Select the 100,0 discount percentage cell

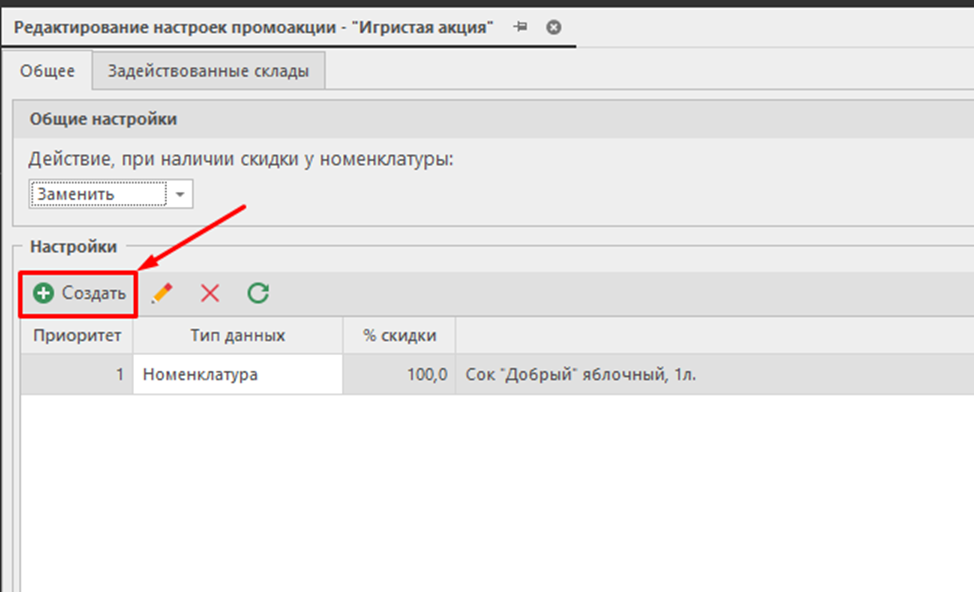[398, 375]
